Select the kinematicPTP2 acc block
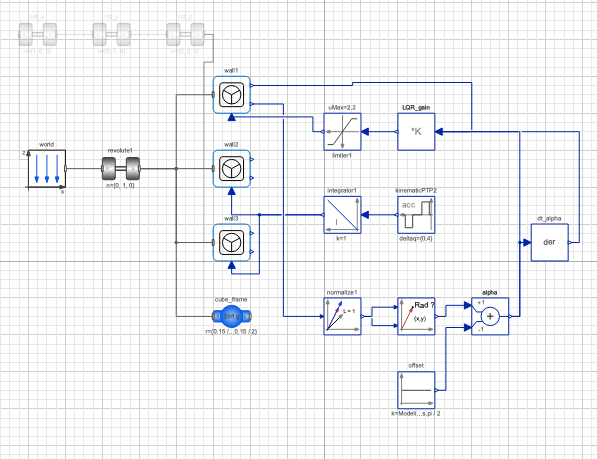The width and height of the screenshot is (597, 459). [416, 215]
